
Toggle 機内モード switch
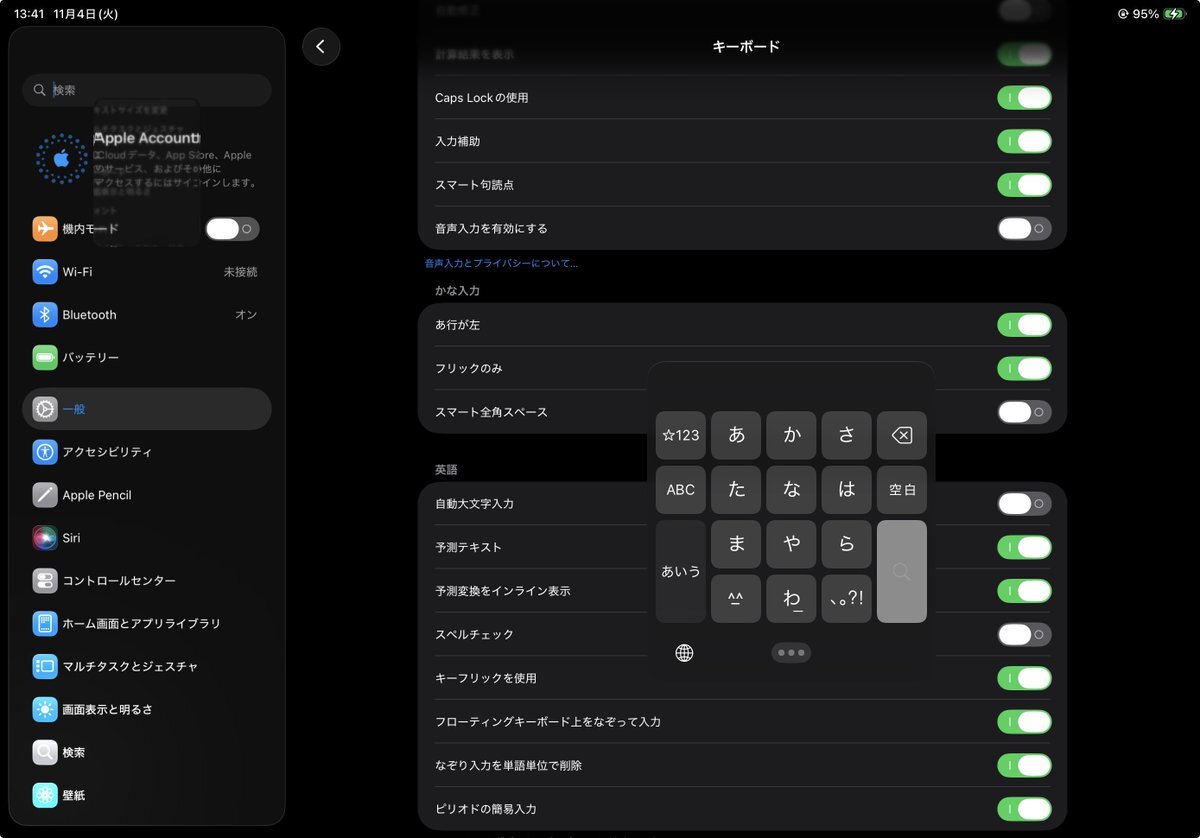(x=232, y=229)
